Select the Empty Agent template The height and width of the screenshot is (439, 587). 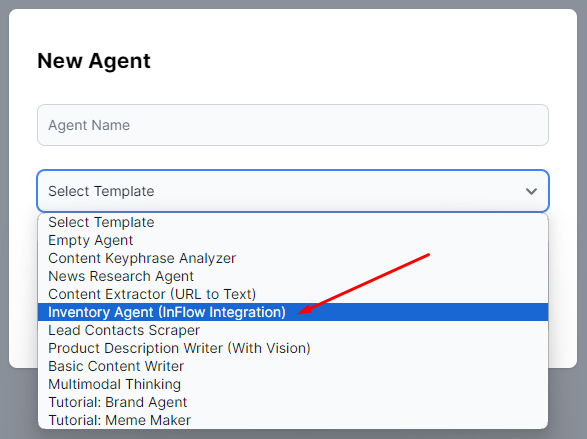tap(293, 240)
